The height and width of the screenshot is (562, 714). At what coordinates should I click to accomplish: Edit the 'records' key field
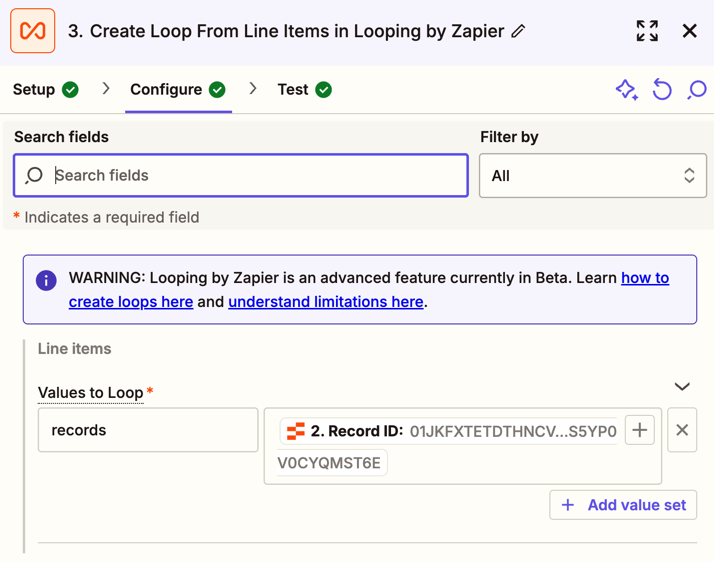click(x=148, y=430)
